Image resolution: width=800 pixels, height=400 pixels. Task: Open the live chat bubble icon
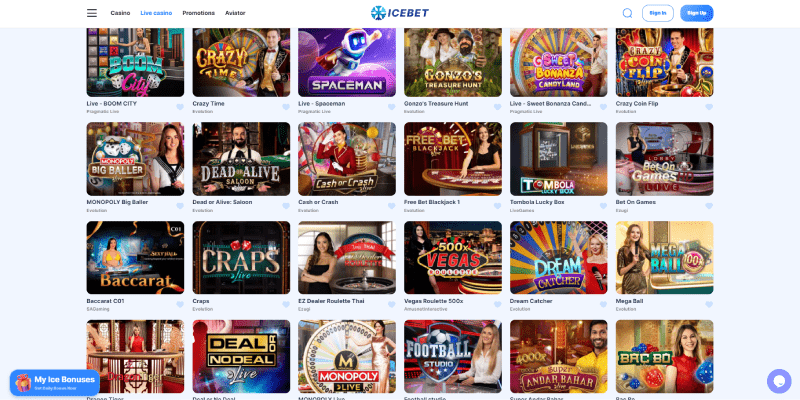click(779, 381)
